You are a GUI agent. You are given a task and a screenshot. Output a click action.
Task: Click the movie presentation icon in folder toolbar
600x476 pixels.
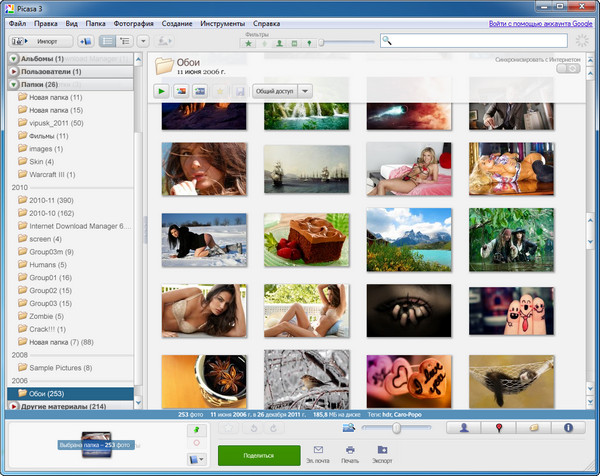coord(201,91)
